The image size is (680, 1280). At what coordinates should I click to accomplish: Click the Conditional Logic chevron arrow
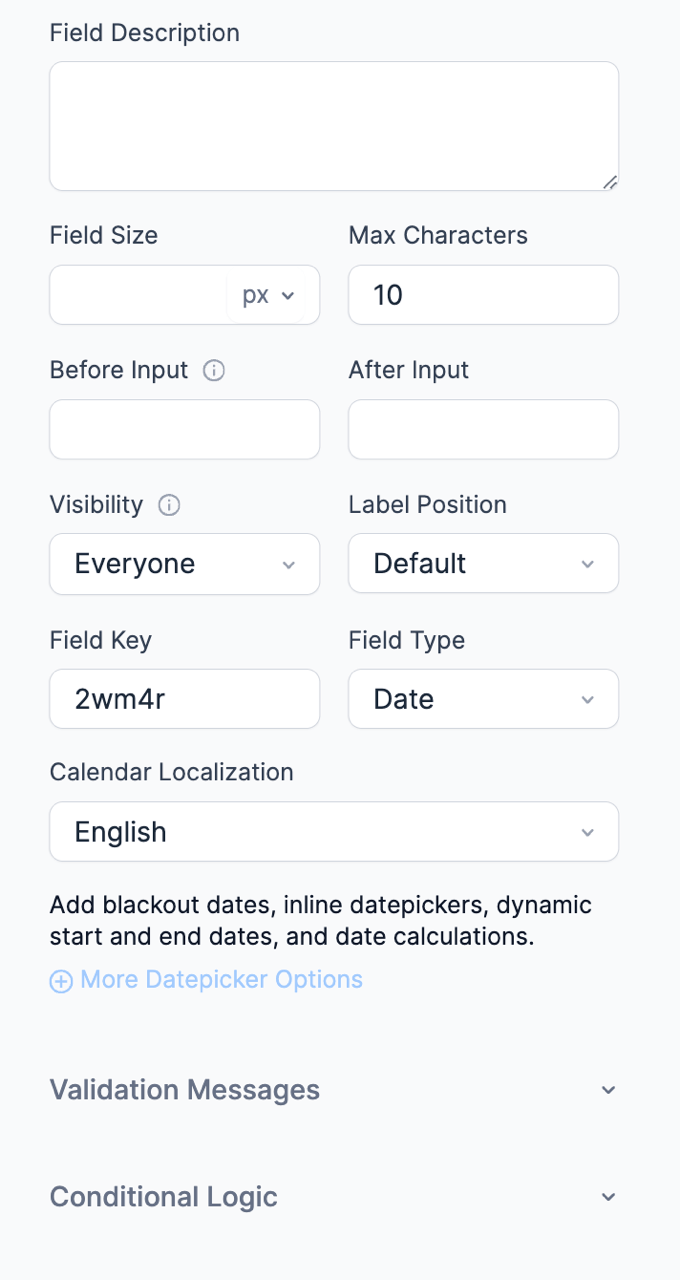pyautogui.click(x=608, y=1197)
